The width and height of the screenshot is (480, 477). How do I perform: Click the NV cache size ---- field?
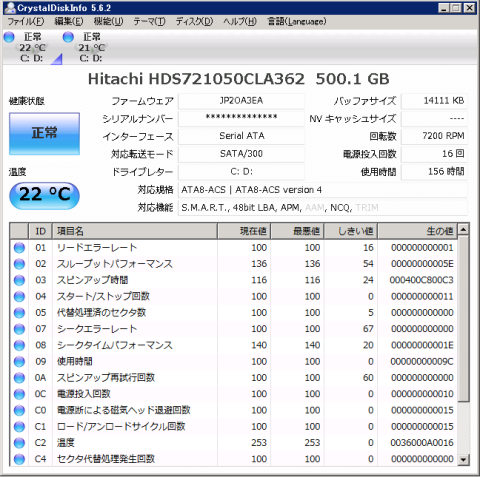pyautogui.click(x=434, y=118)
